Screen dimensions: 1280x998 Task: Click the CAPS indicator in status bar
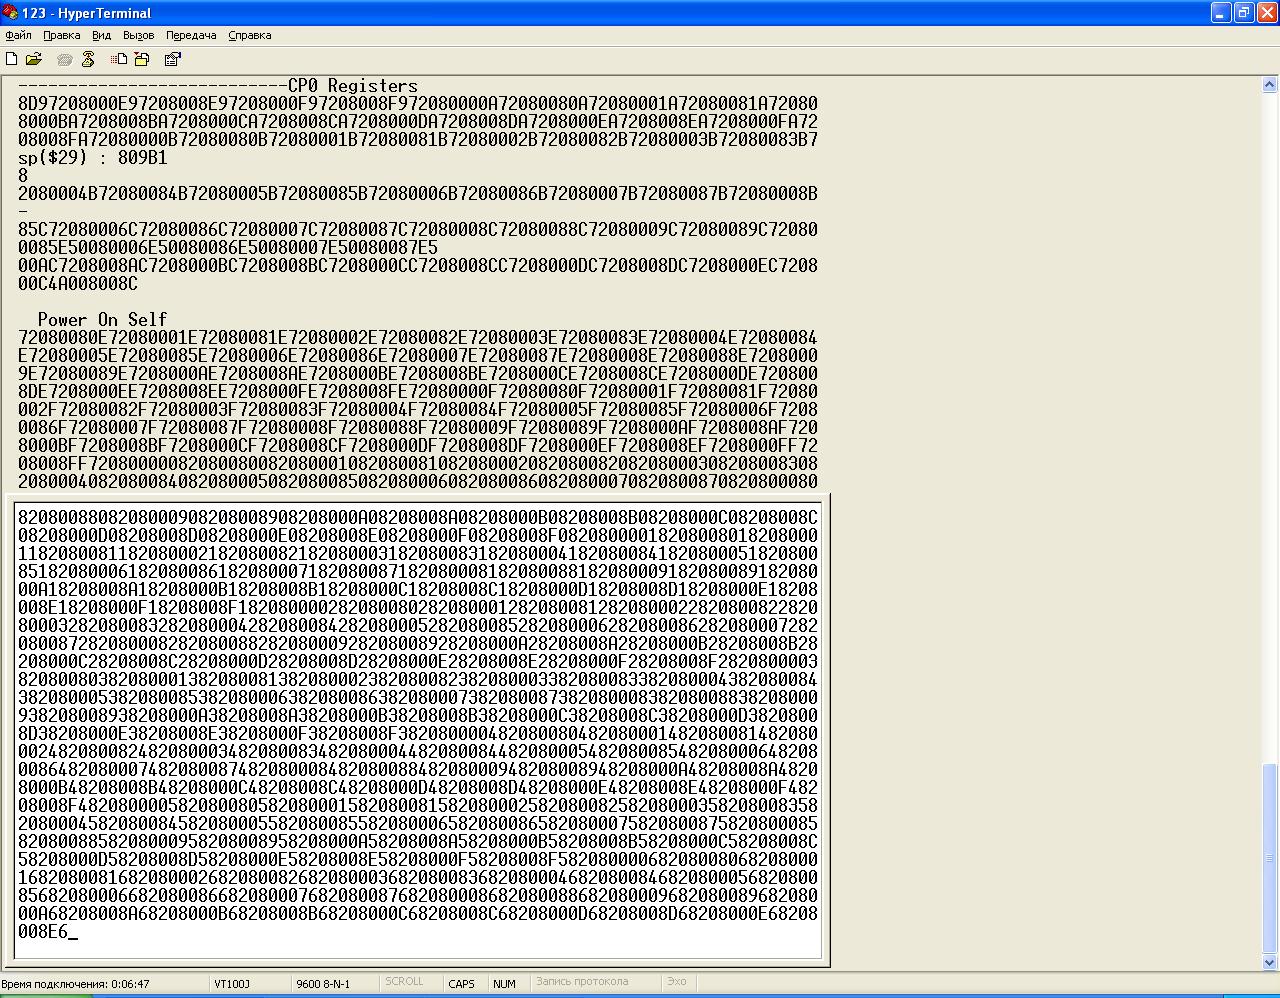click(462, 984)
